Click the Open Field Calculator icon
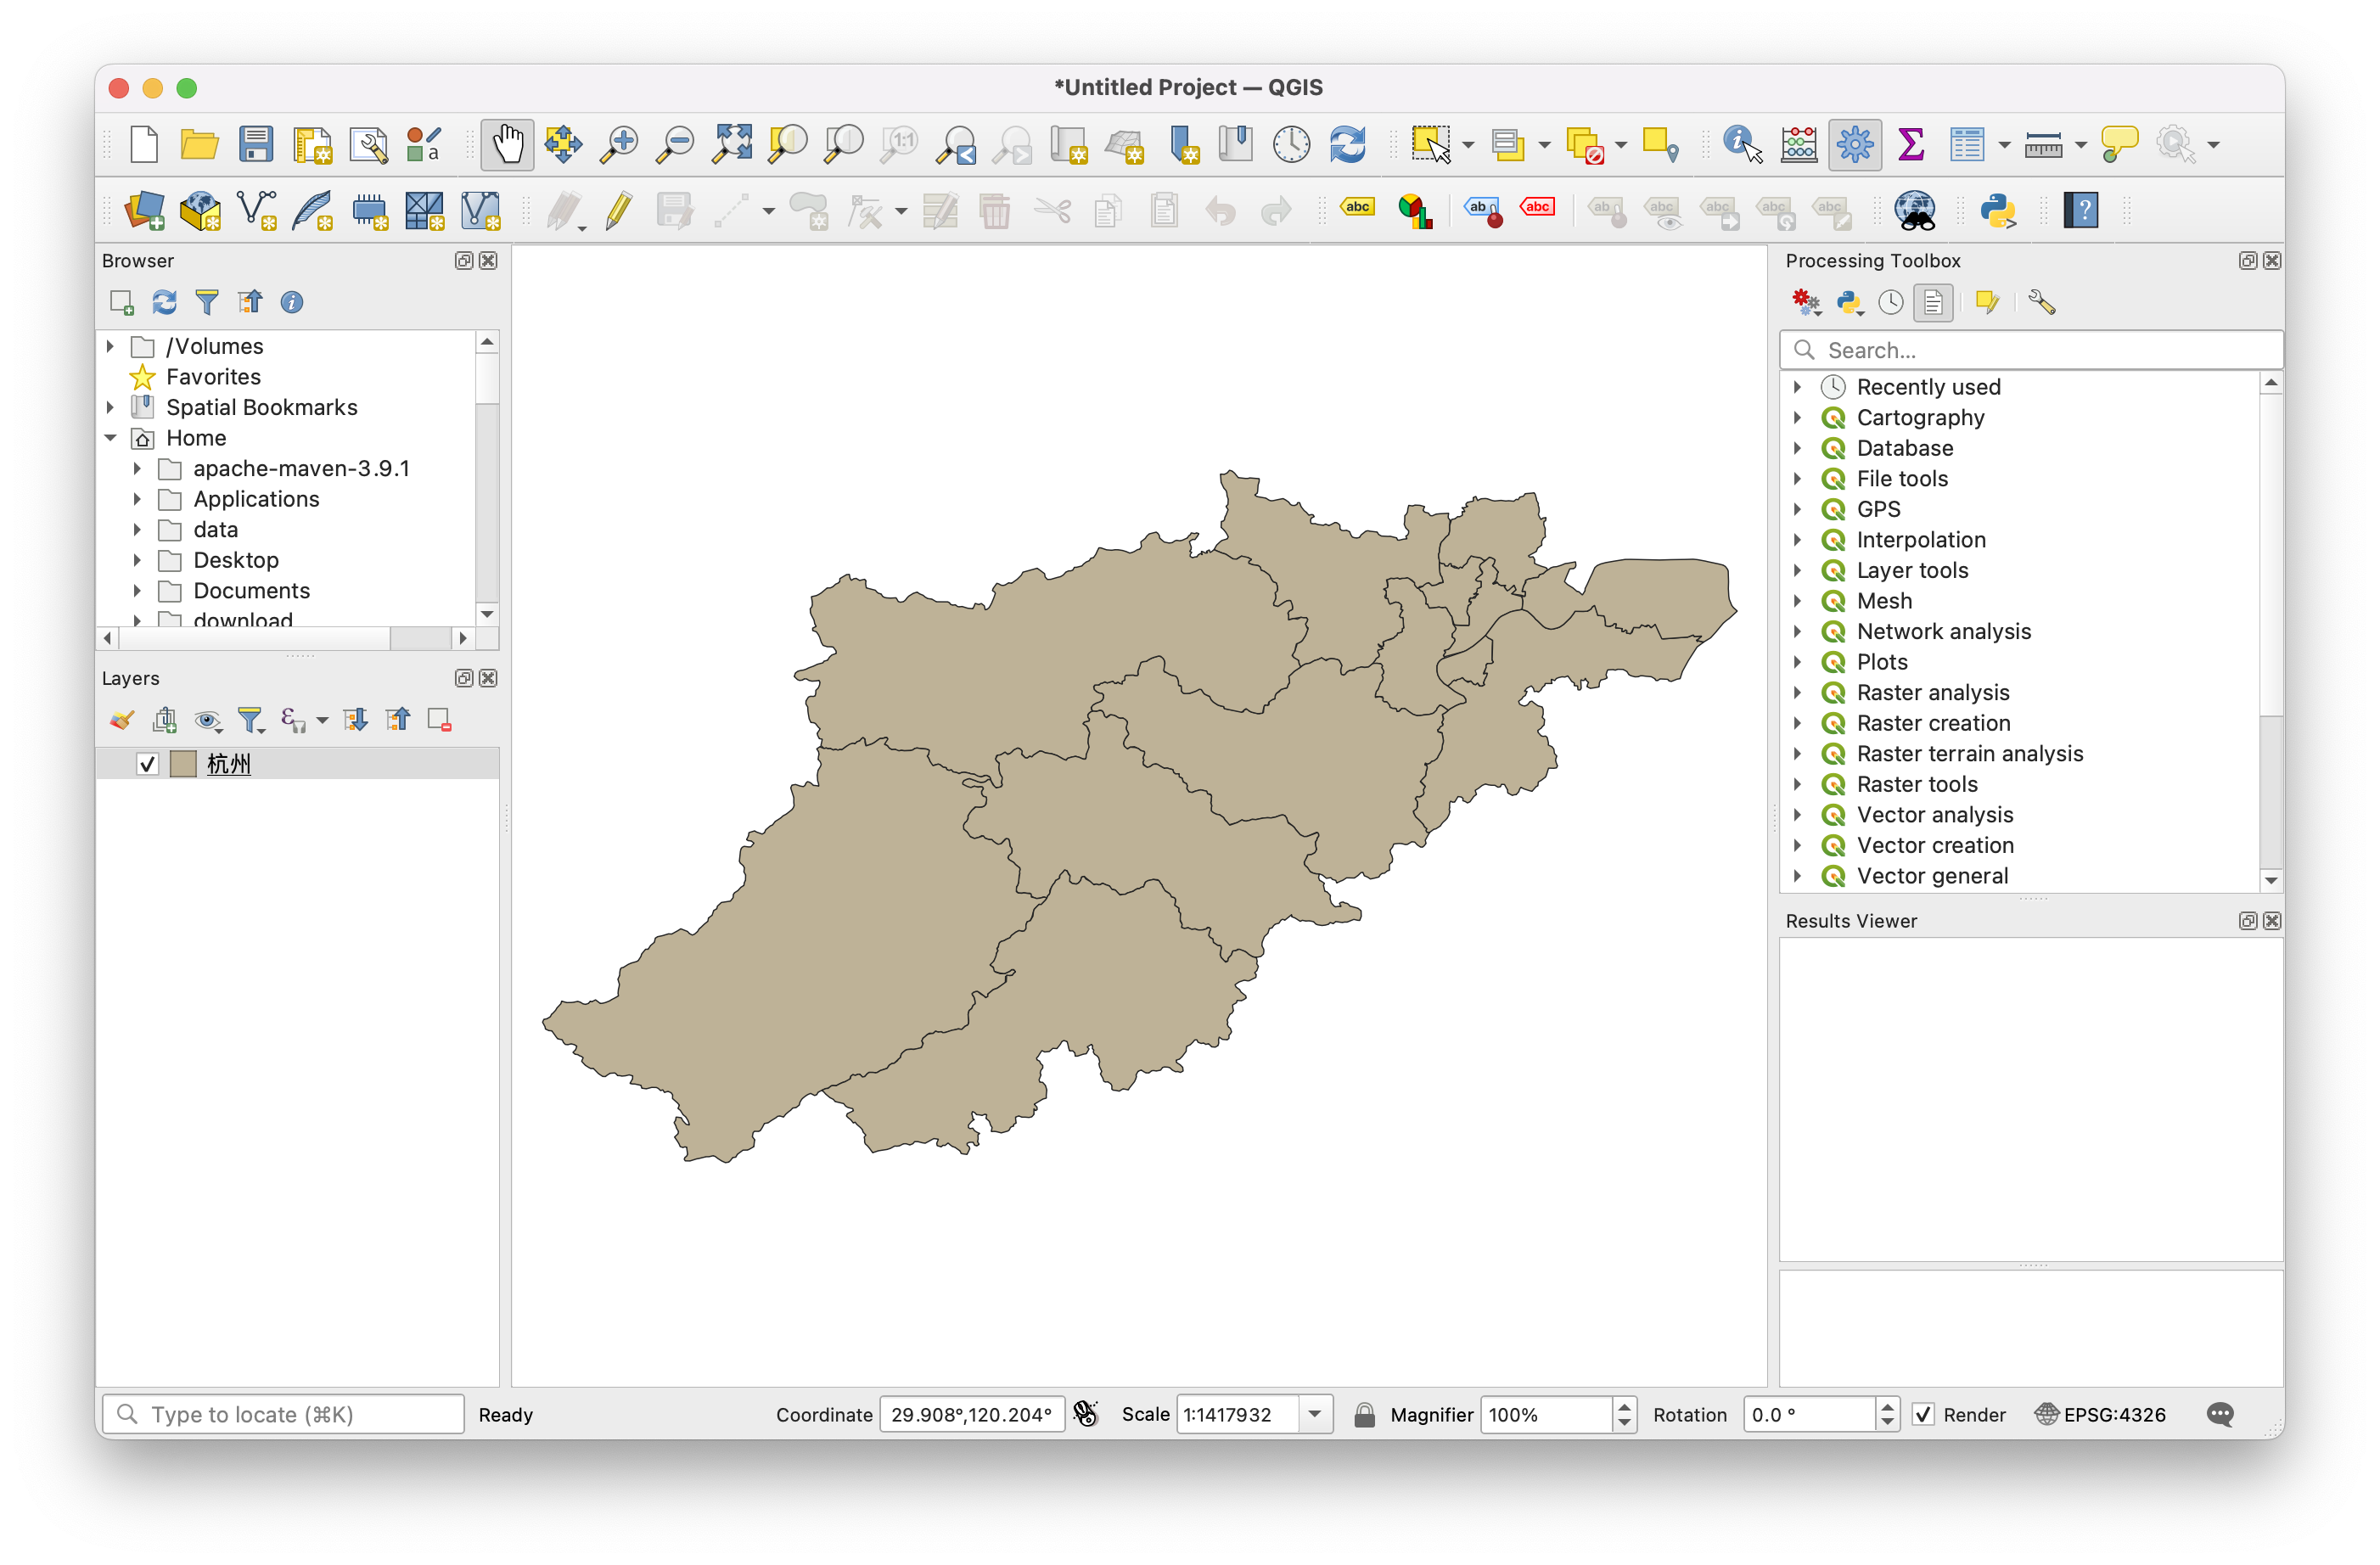2380x1565 pixels. click(1798, 145)
